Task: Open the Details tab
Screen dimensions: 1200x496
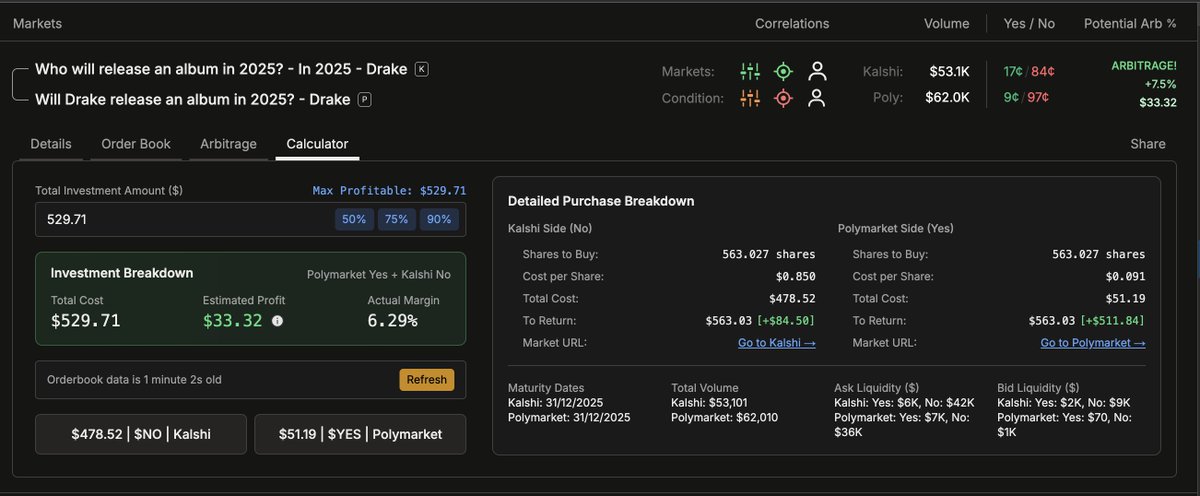Action: pyautogui.click(x=51, y=144)
